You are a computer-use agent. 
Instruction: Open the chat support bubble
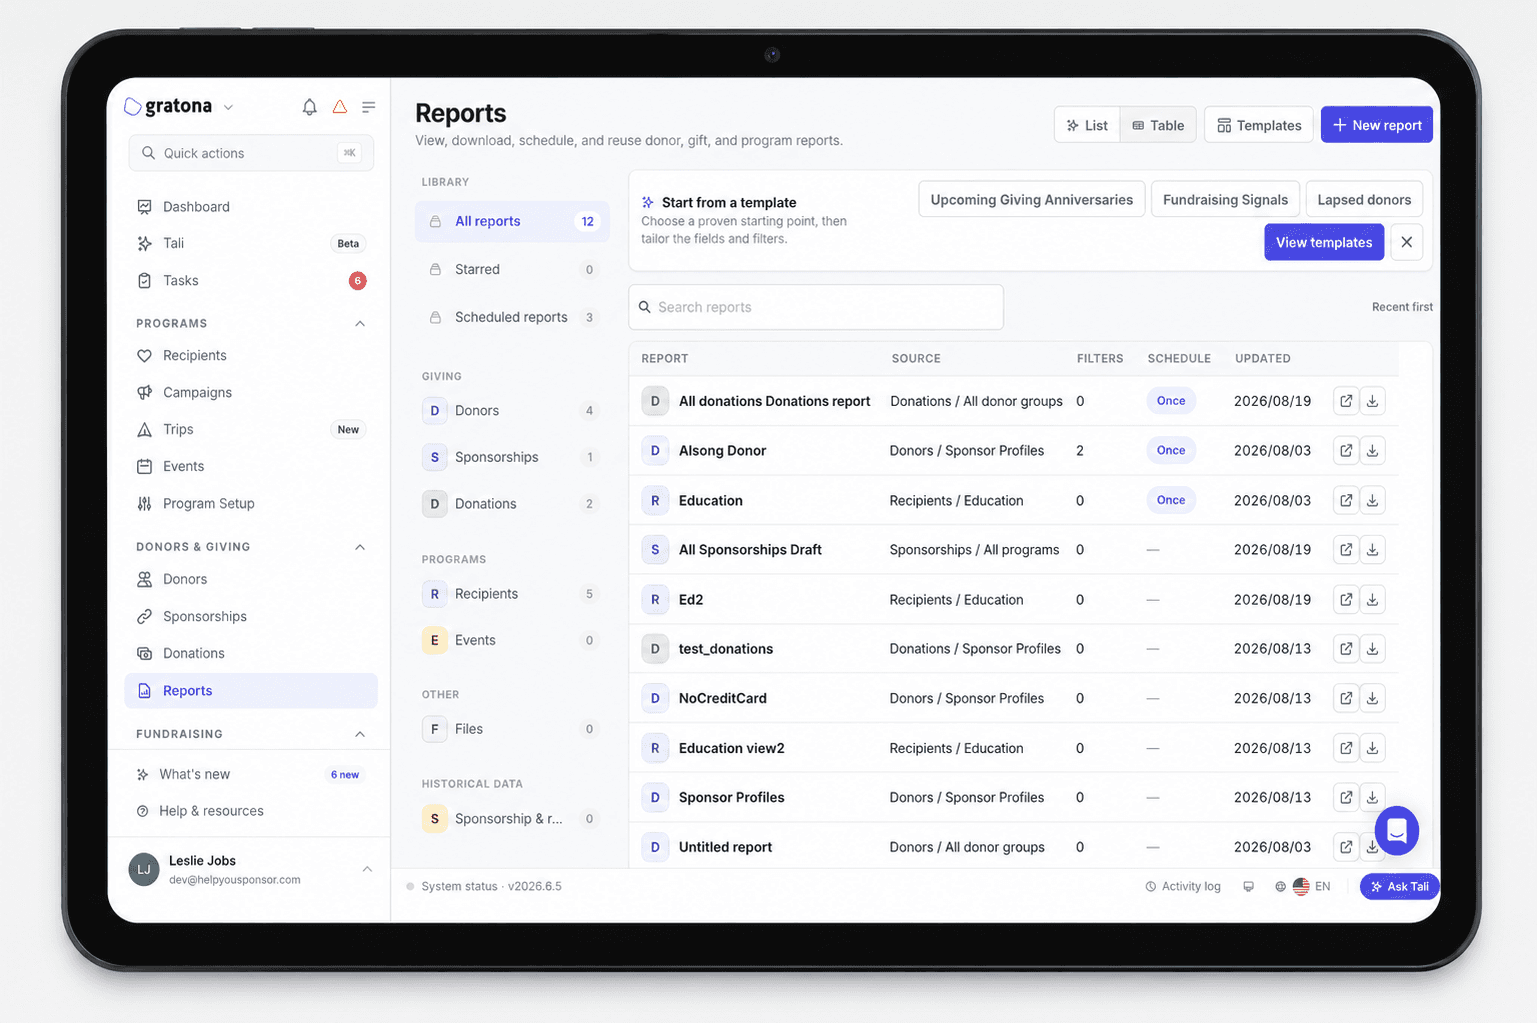click(x=1397, y=831)
